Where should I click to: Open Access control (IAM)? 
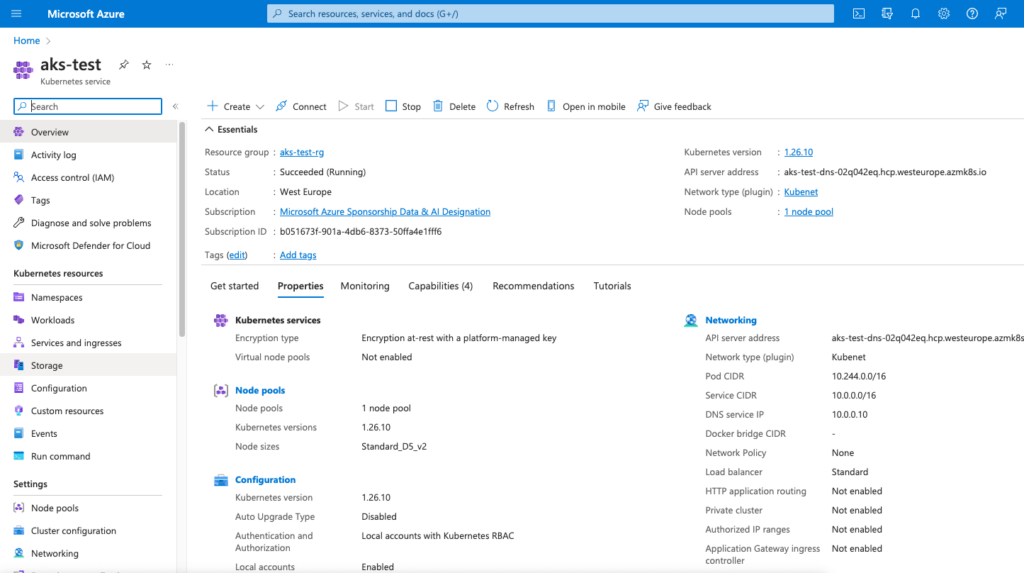(88, 178)
